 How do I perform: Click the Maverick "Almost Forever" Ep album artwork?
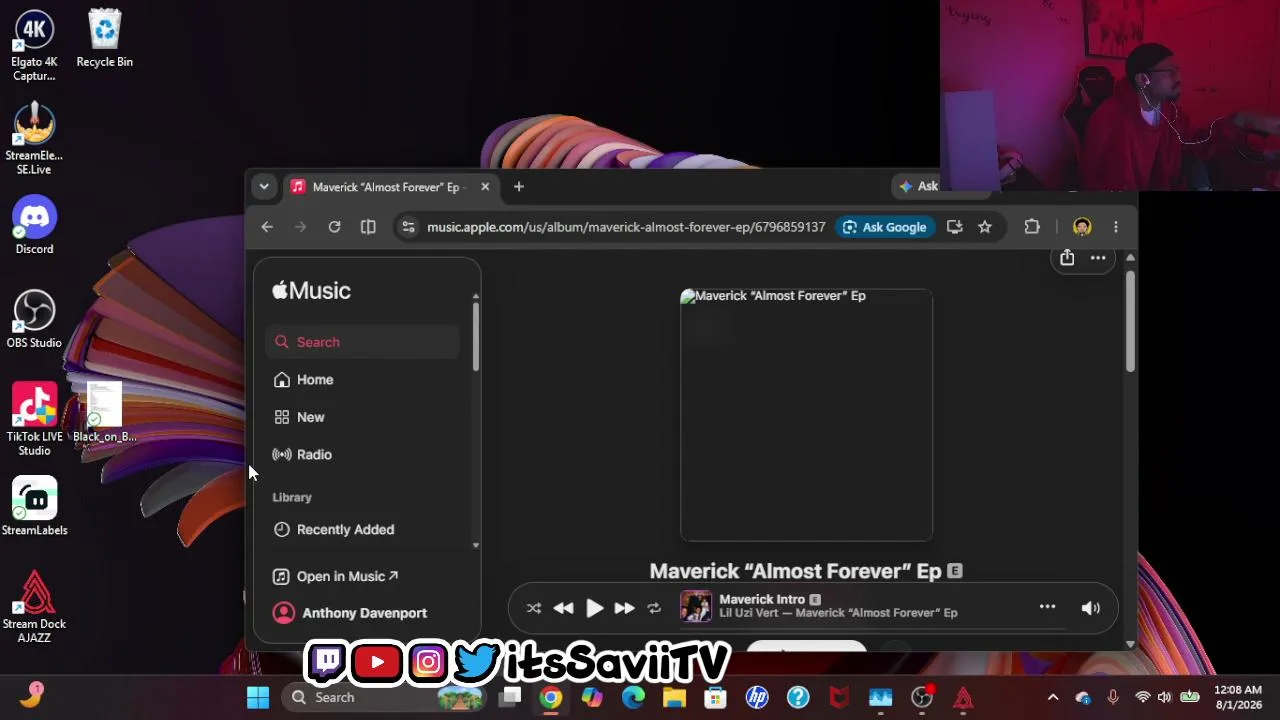[x=806, y=415]
